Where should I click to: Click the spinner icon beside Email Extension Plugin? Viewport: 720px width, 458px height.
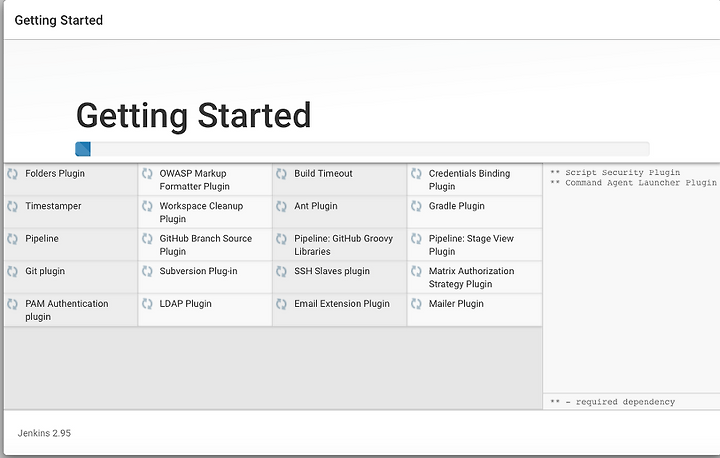281,304
